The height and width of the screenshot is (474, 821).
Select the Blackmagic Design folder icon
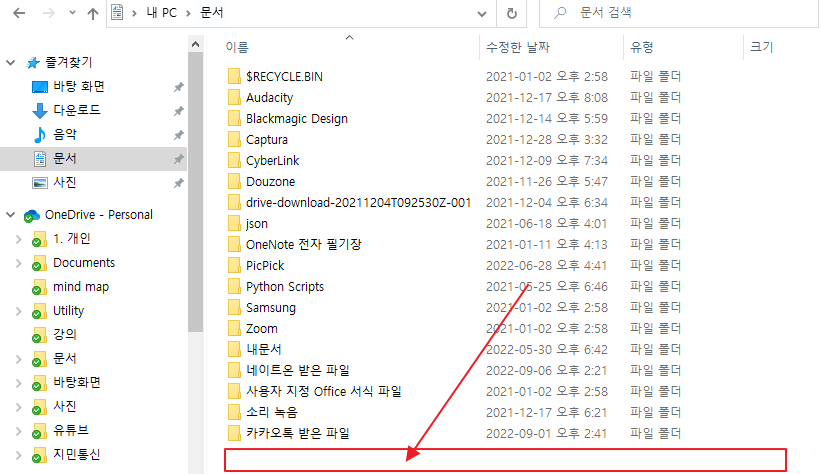pos(234,118)
